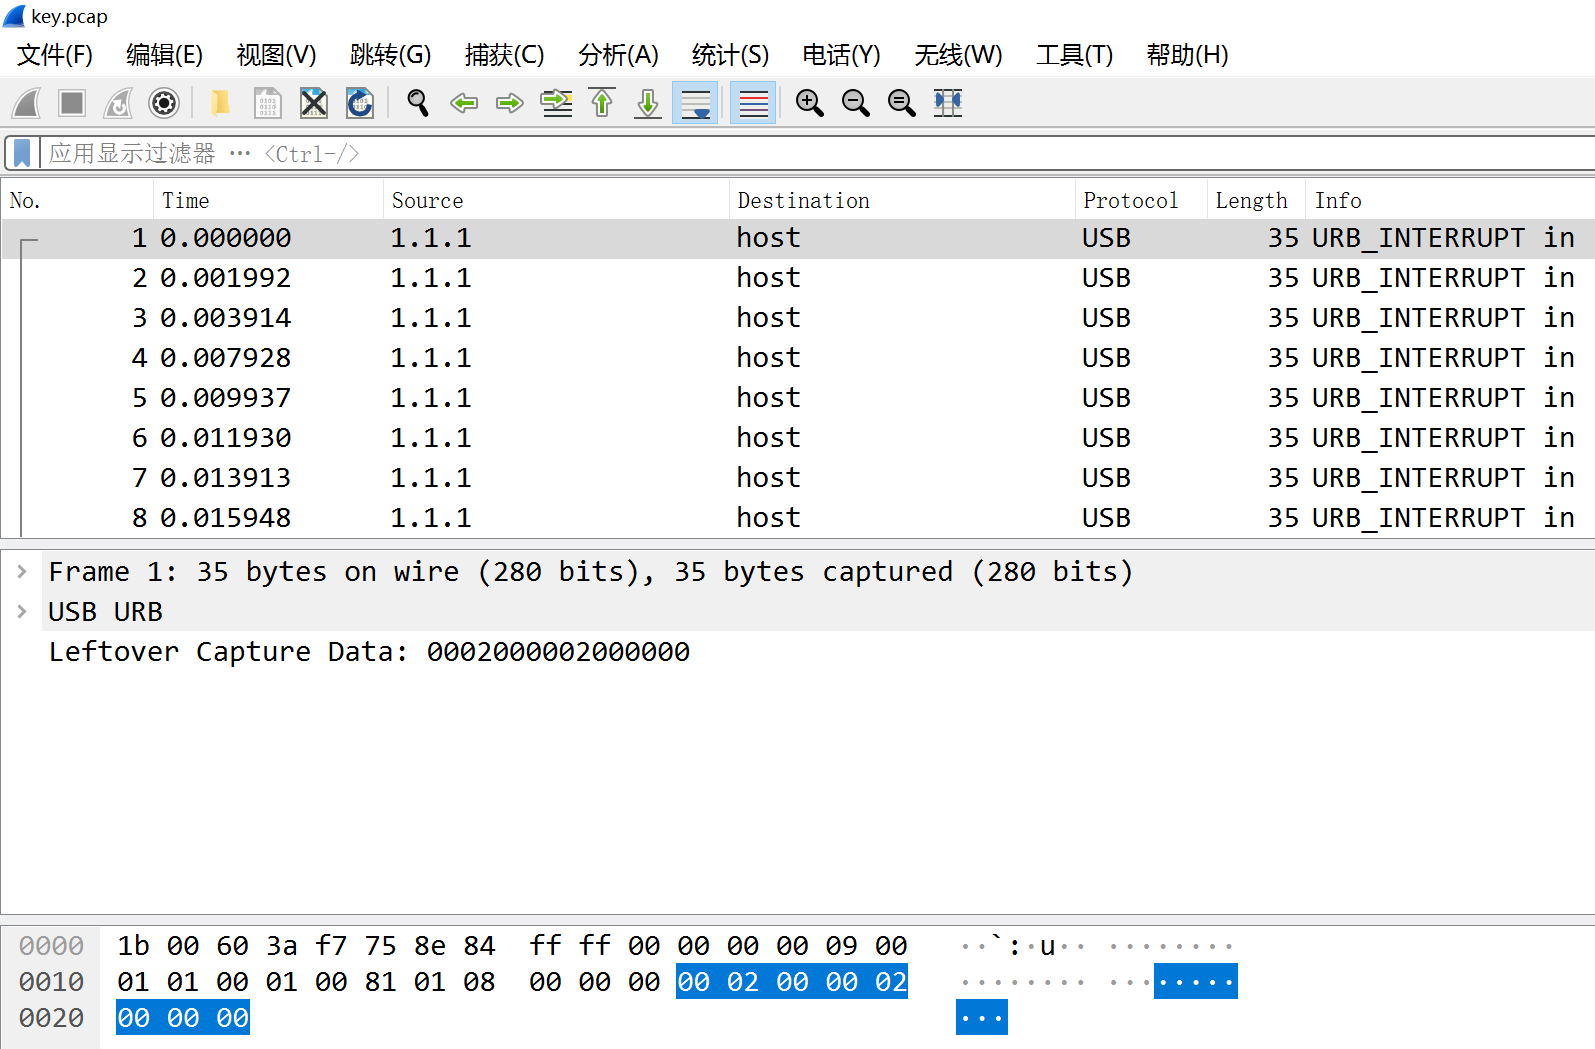The width and height of the screenshot is (1595, 1049).
Task: Reload the capture file
Action: [x=360, y=103]
